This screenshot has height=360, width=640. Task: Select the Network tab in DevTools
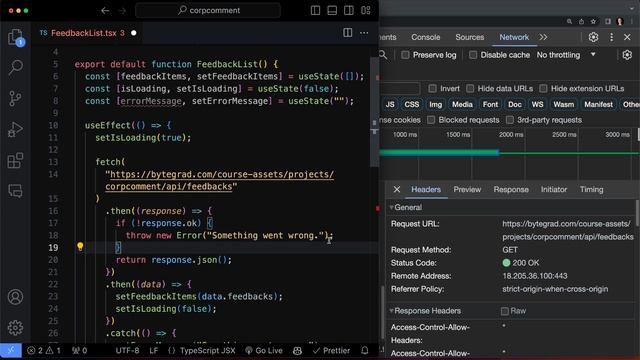(x=514, y=37)
